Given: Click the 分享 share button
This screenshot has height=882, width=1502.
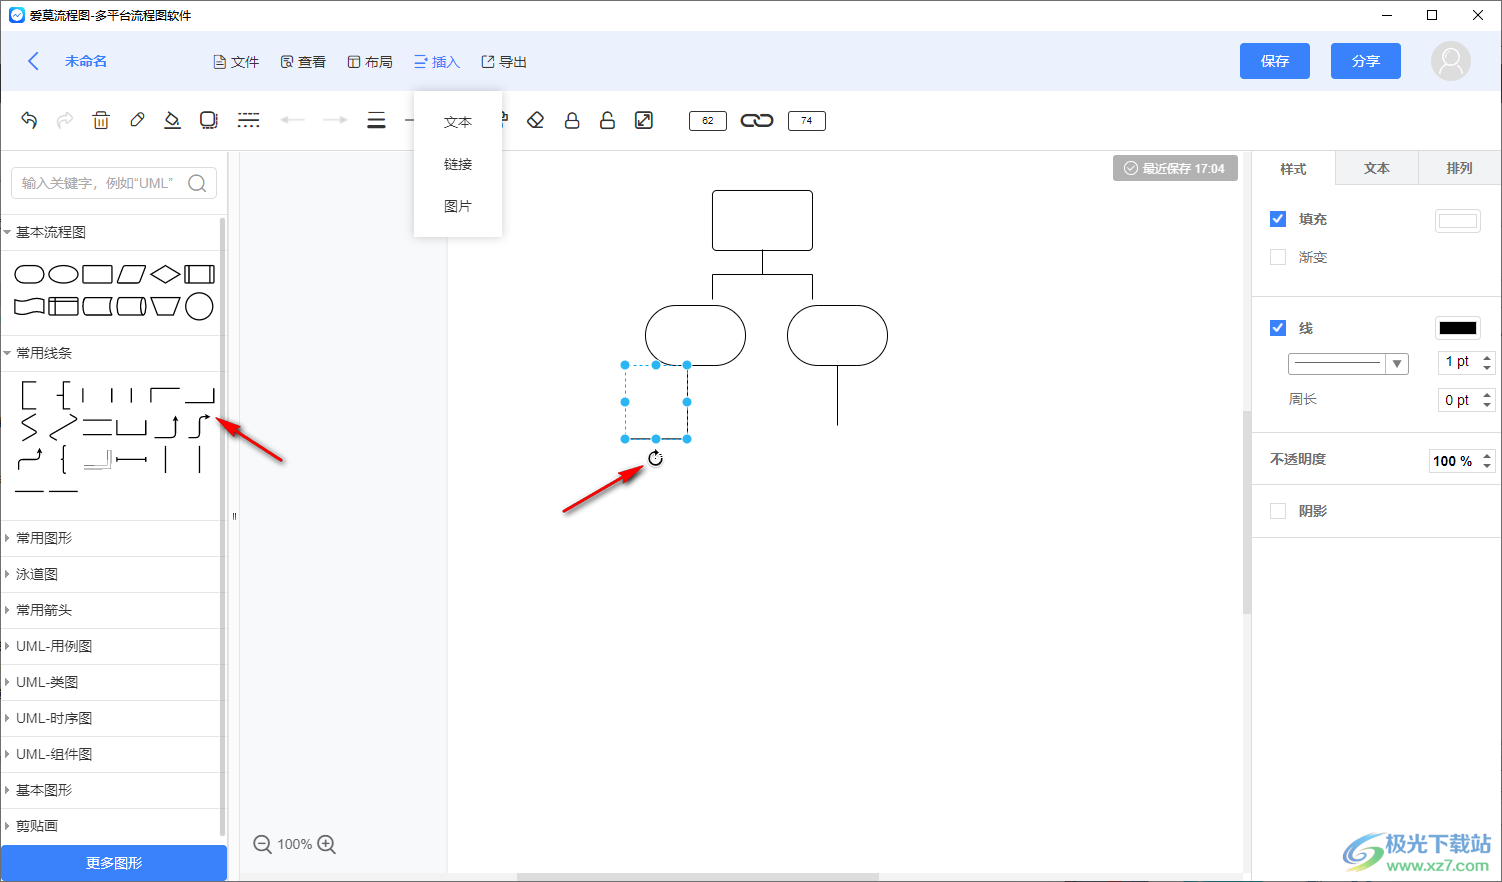Looking at the screenshot, I should (1366, 61).
